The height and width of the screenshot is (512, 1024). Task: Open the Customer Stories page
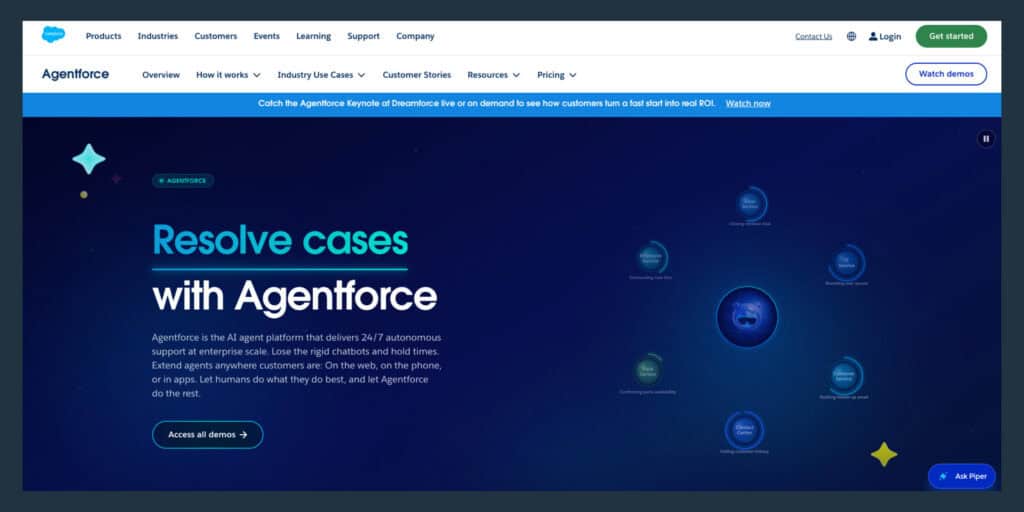tap(417, 75)
